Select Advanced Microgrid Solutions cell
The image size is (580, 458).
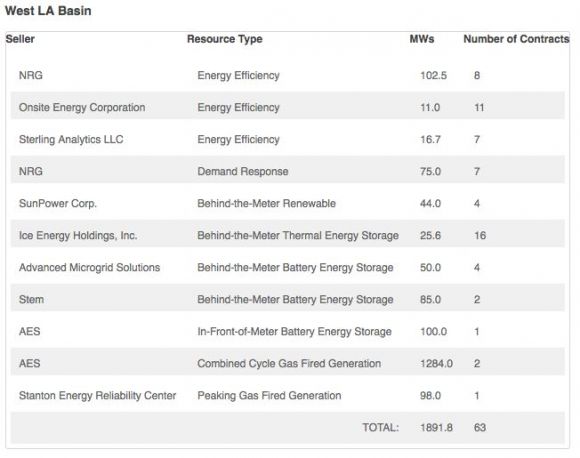point(90,267)
